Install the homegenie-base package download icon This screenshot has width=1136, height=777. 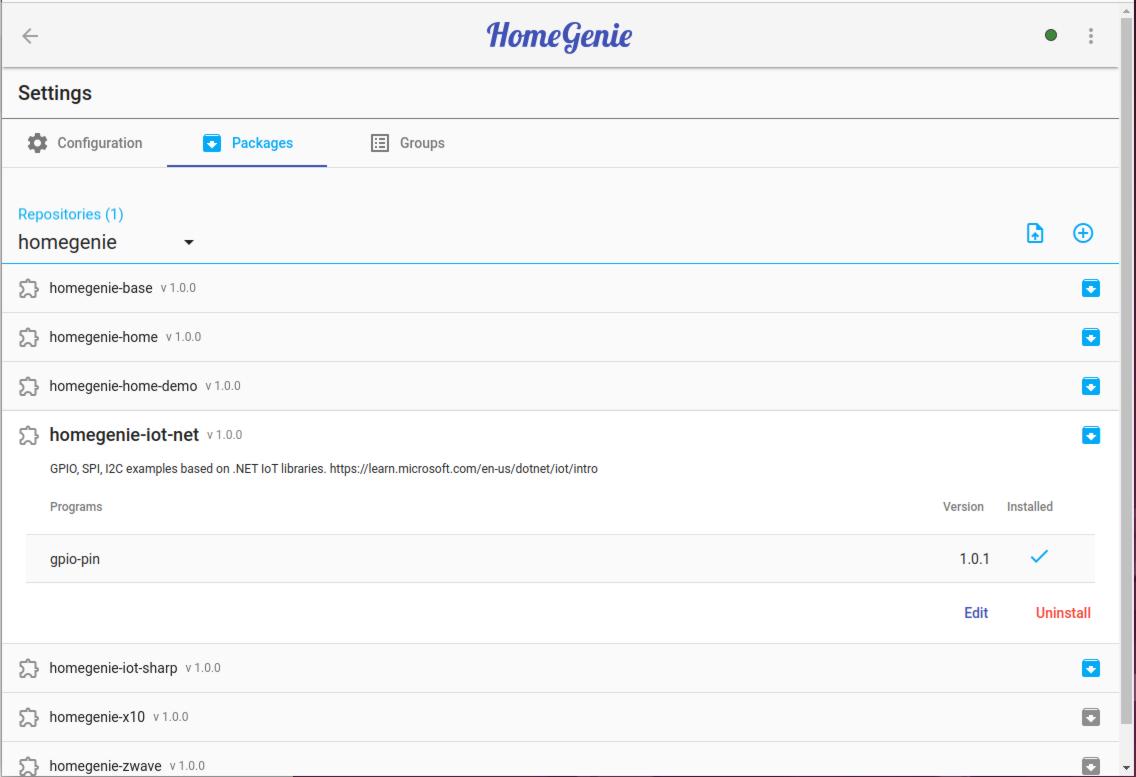(x=1090, y=288)
